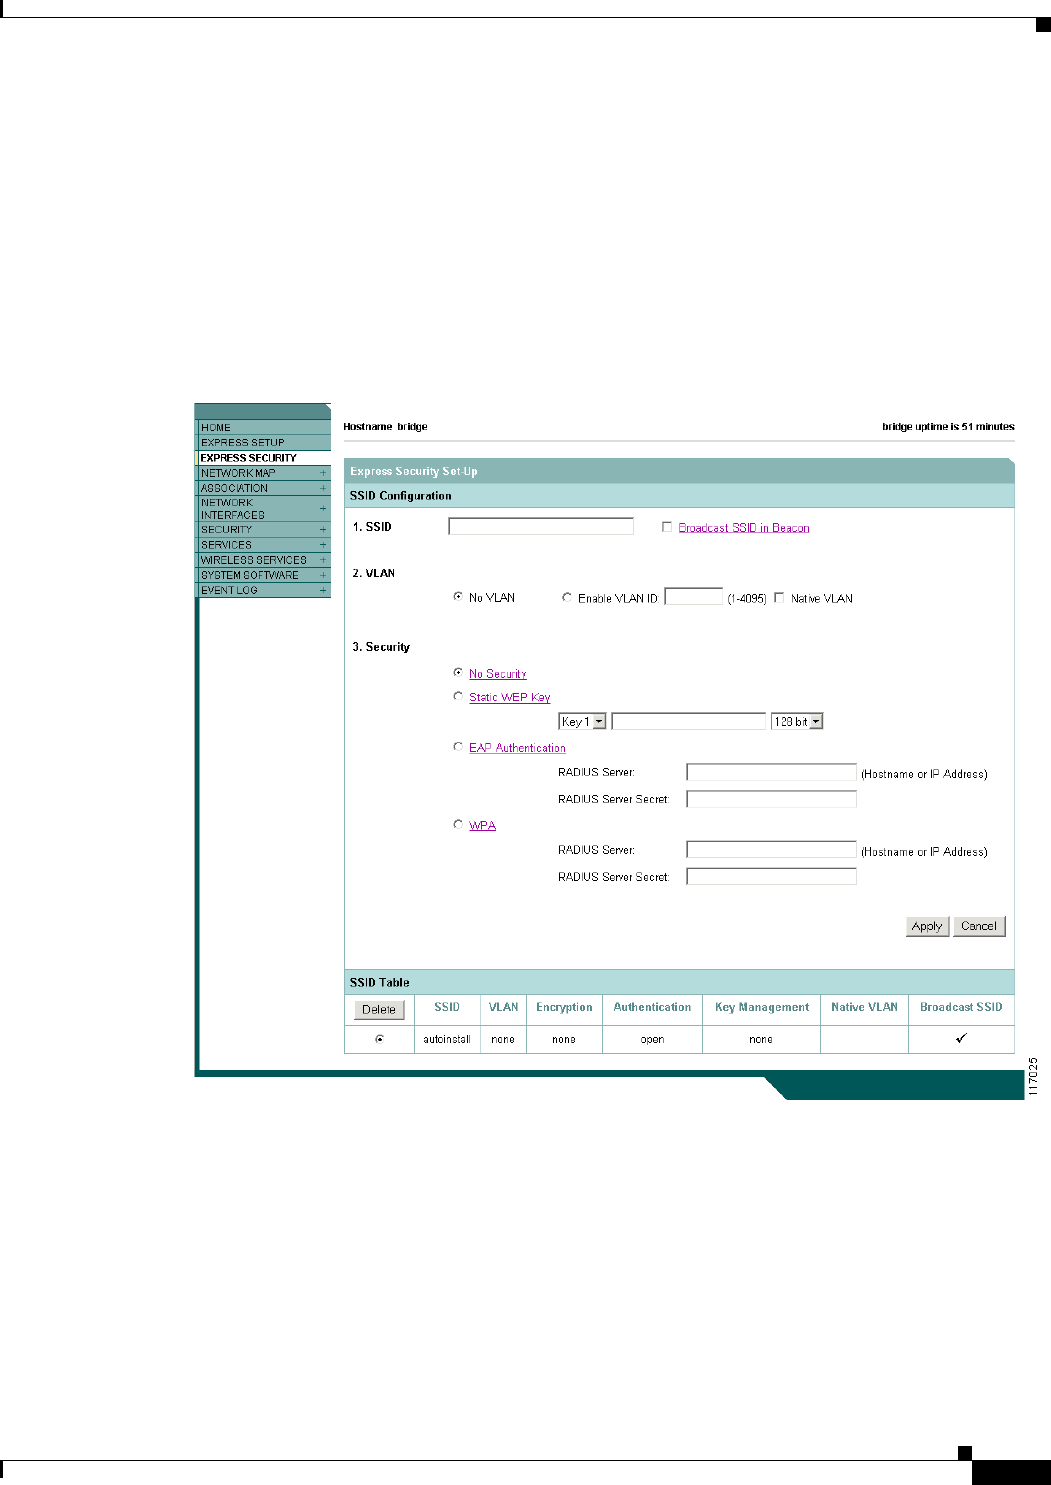Screen dimensions: 1051x1485
Task: Click WPA RADIUS Server field
Action: click(772, 850)
